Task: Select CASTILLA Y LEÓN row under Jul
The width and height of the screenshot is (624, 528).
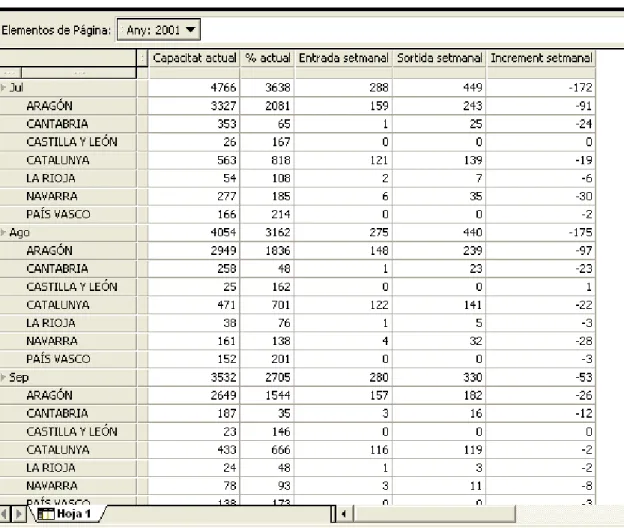Action: (68, 142)
